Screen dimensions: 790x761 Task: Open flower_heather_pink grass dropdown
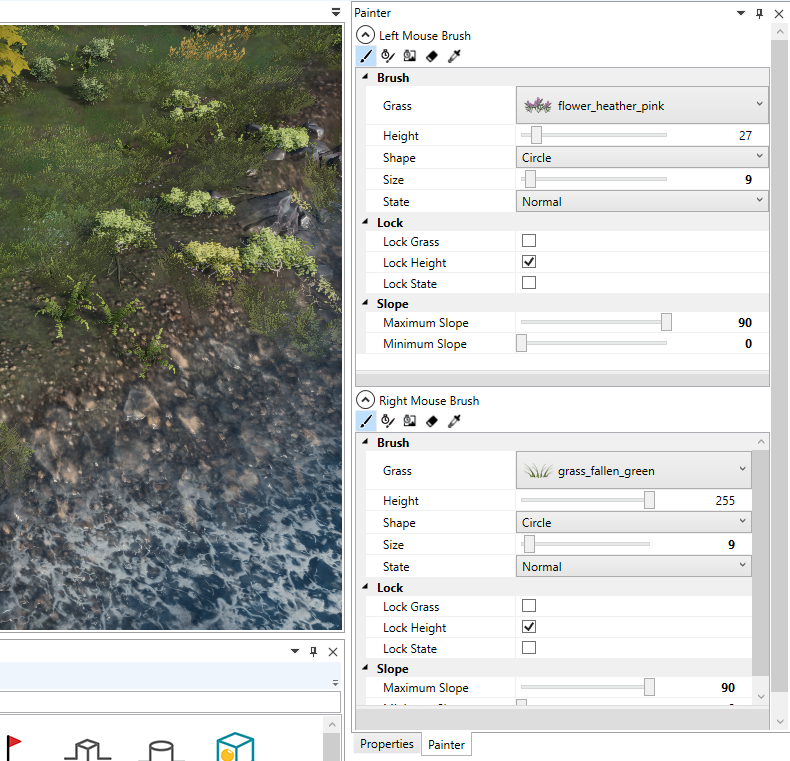point(642,105)
